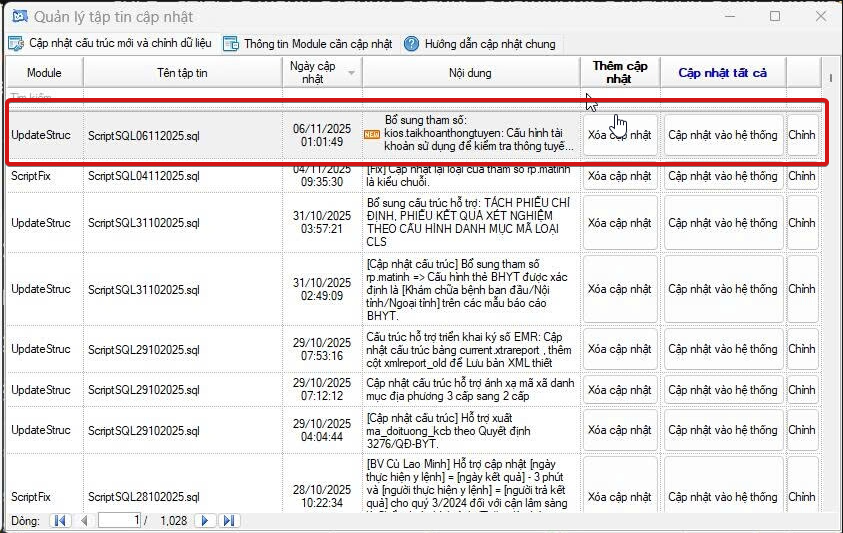Click the update structure toolbar icon
843x533 pixels.
tap(16, 44)
